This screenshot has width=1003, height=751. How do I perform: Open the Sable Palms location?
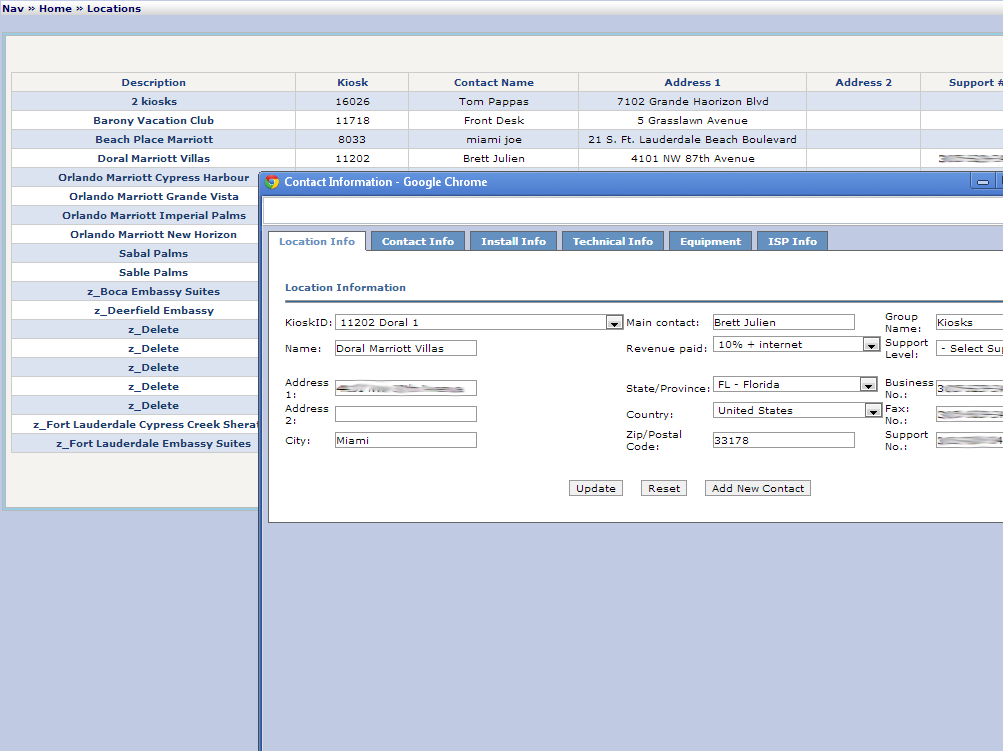tap(154, 273)
